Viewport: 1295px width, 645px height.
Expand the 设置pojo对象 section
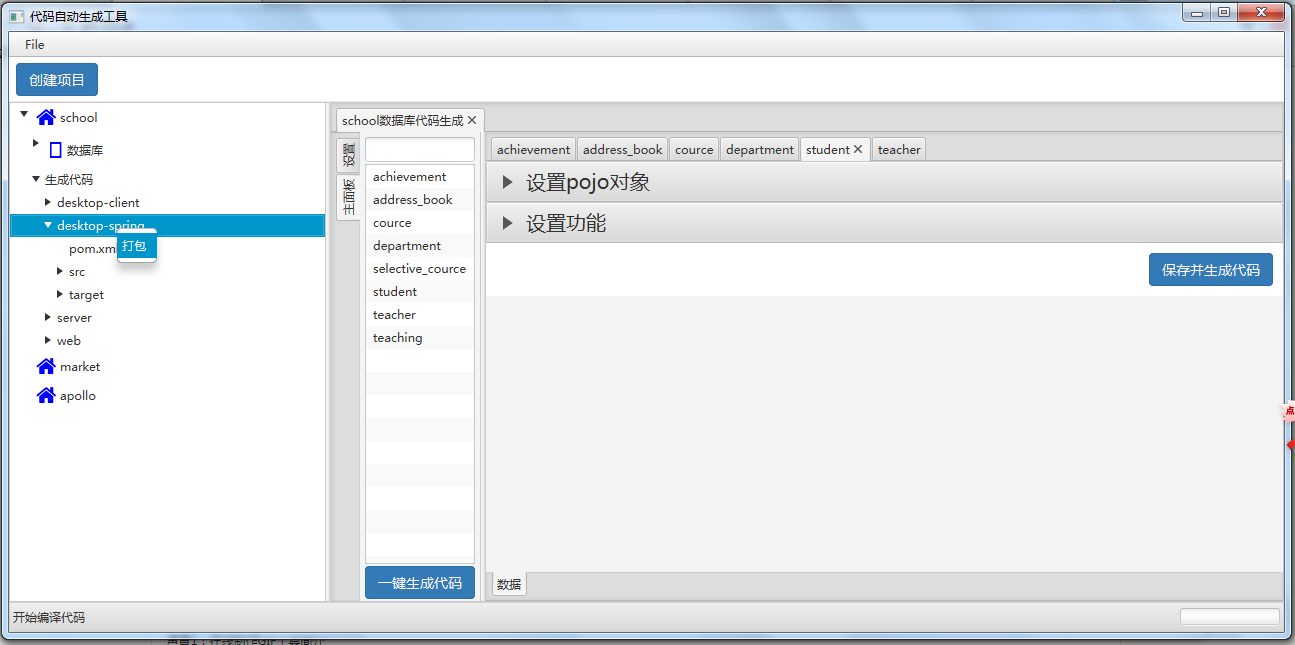click(507, 182)
